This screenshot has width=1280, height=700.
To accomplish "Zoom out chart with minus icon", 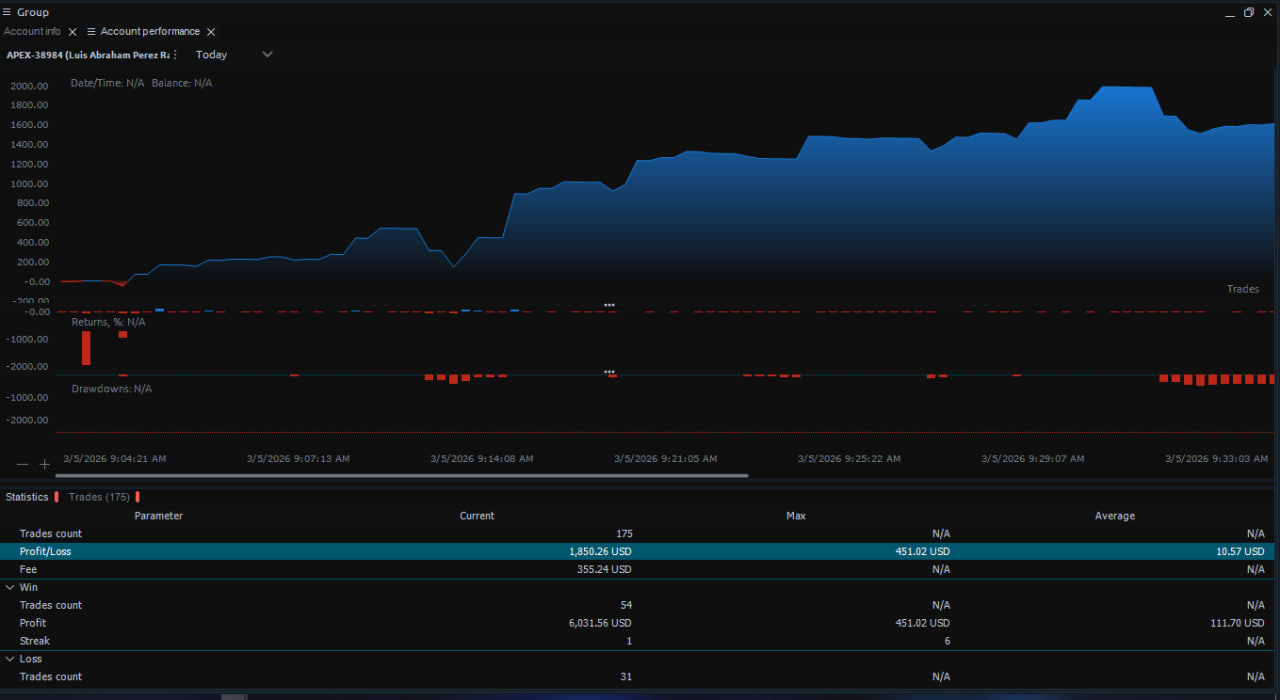I will (x=23, y=464).
